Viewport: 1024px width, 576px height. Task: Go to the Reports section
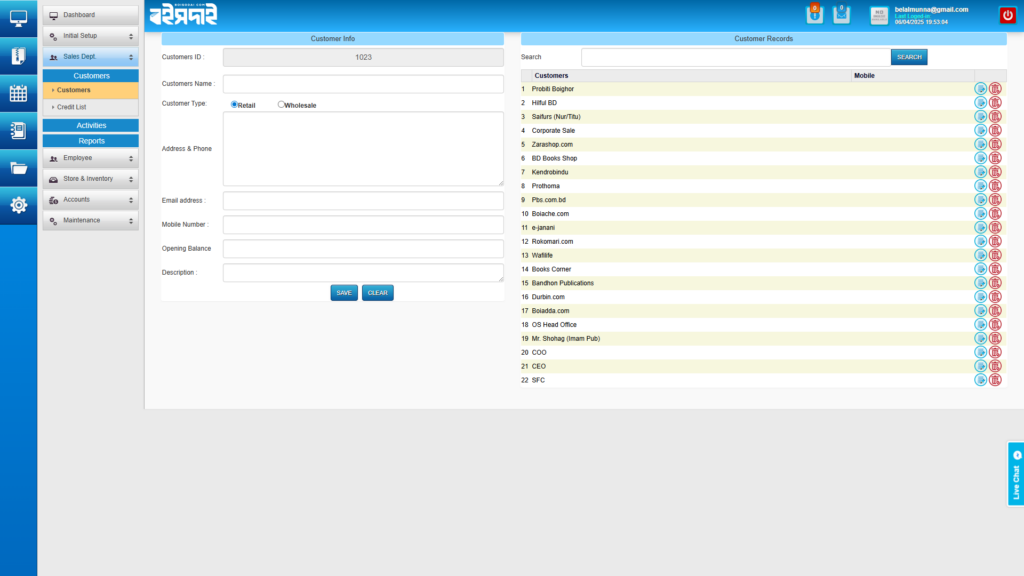tap(91, 140)
